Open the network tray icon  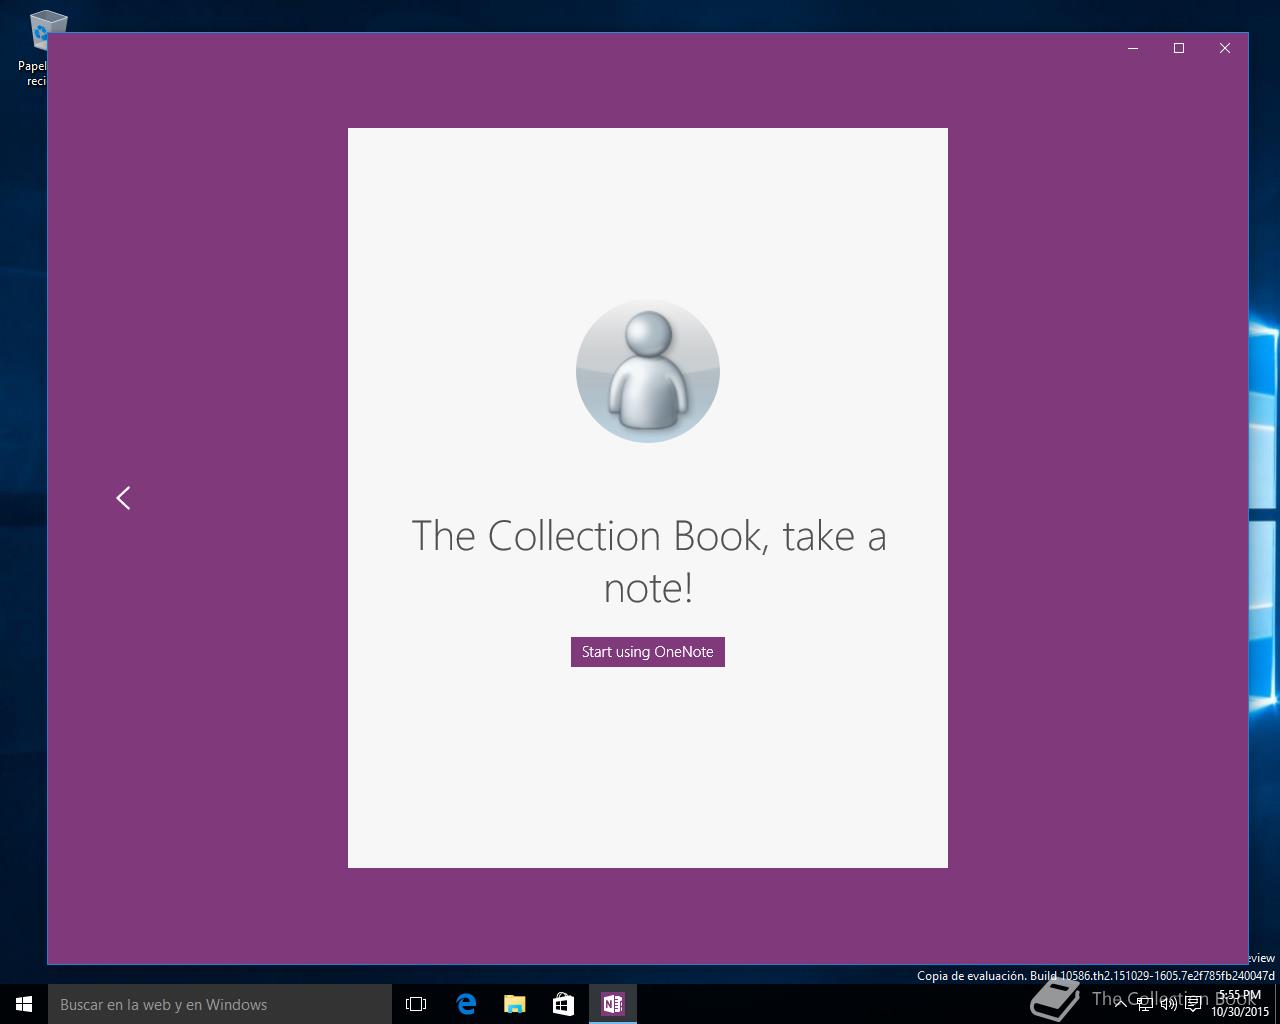click(1145, 1004)
